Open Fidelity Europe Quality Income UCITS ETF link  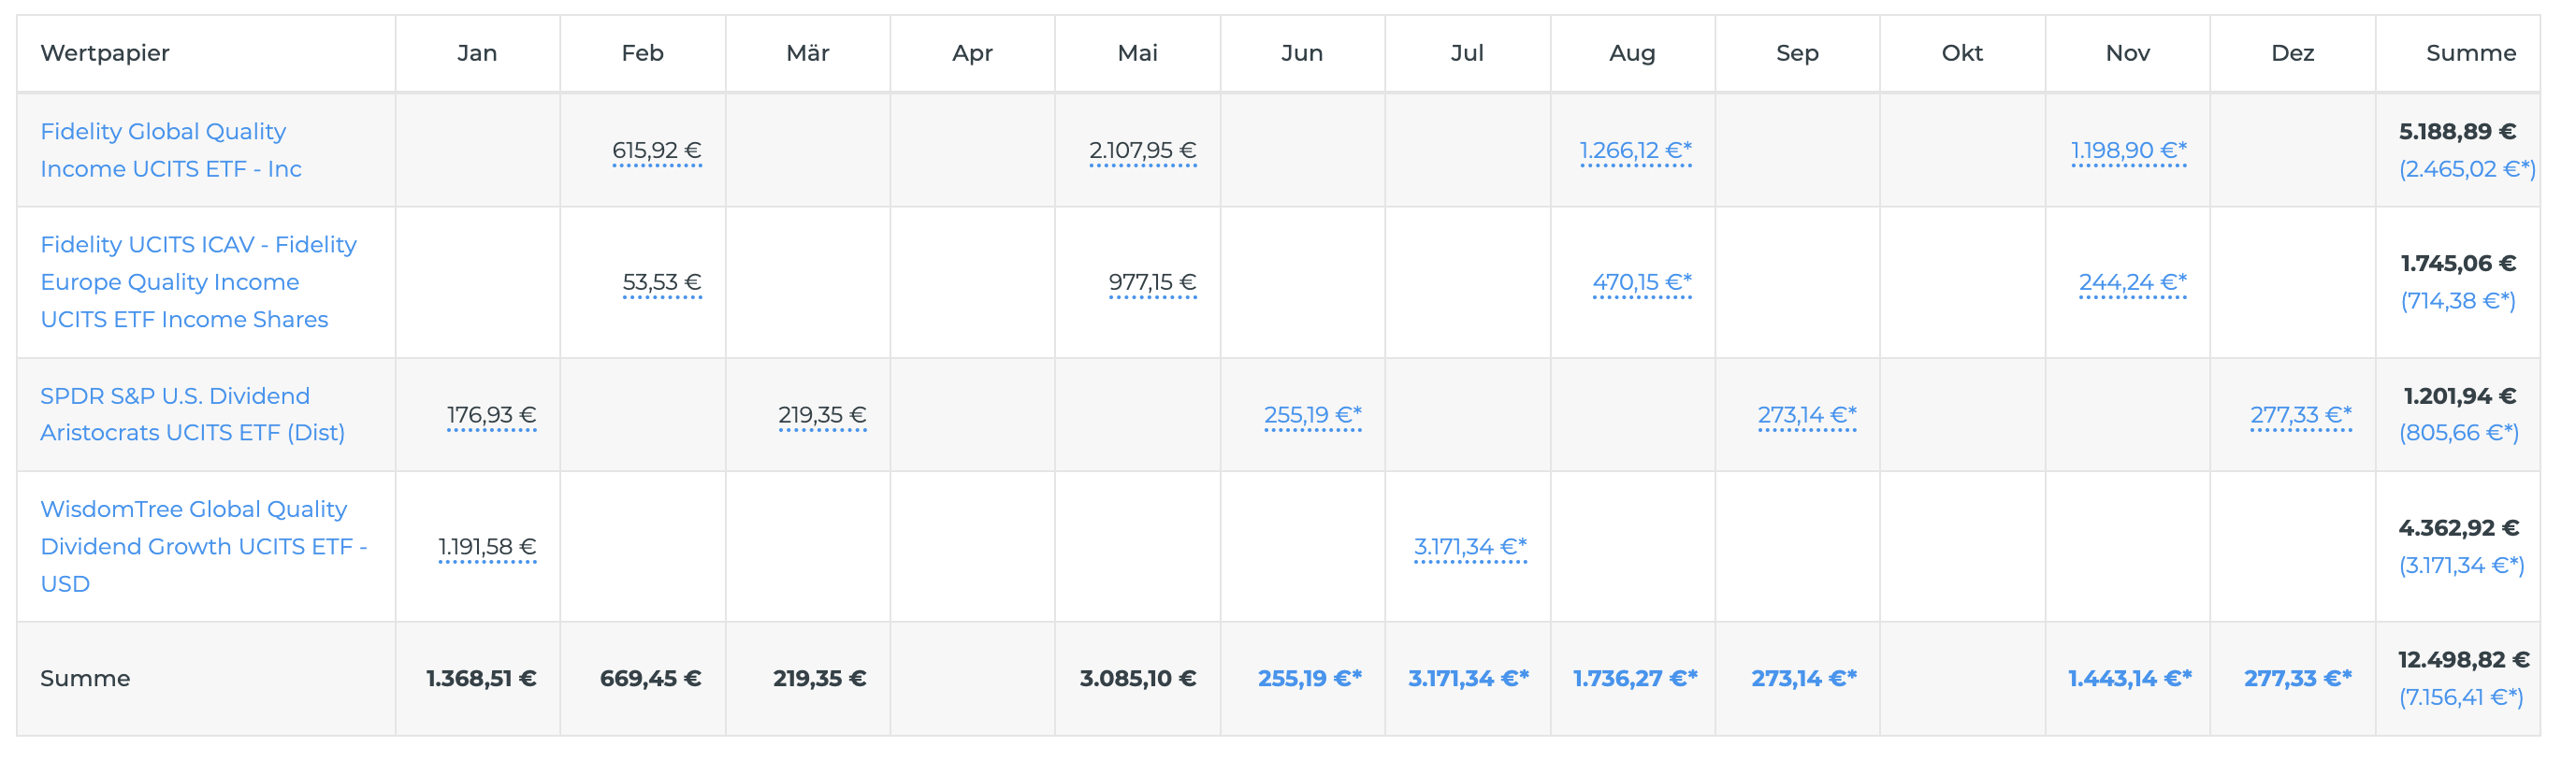click(x=198, y=282)
